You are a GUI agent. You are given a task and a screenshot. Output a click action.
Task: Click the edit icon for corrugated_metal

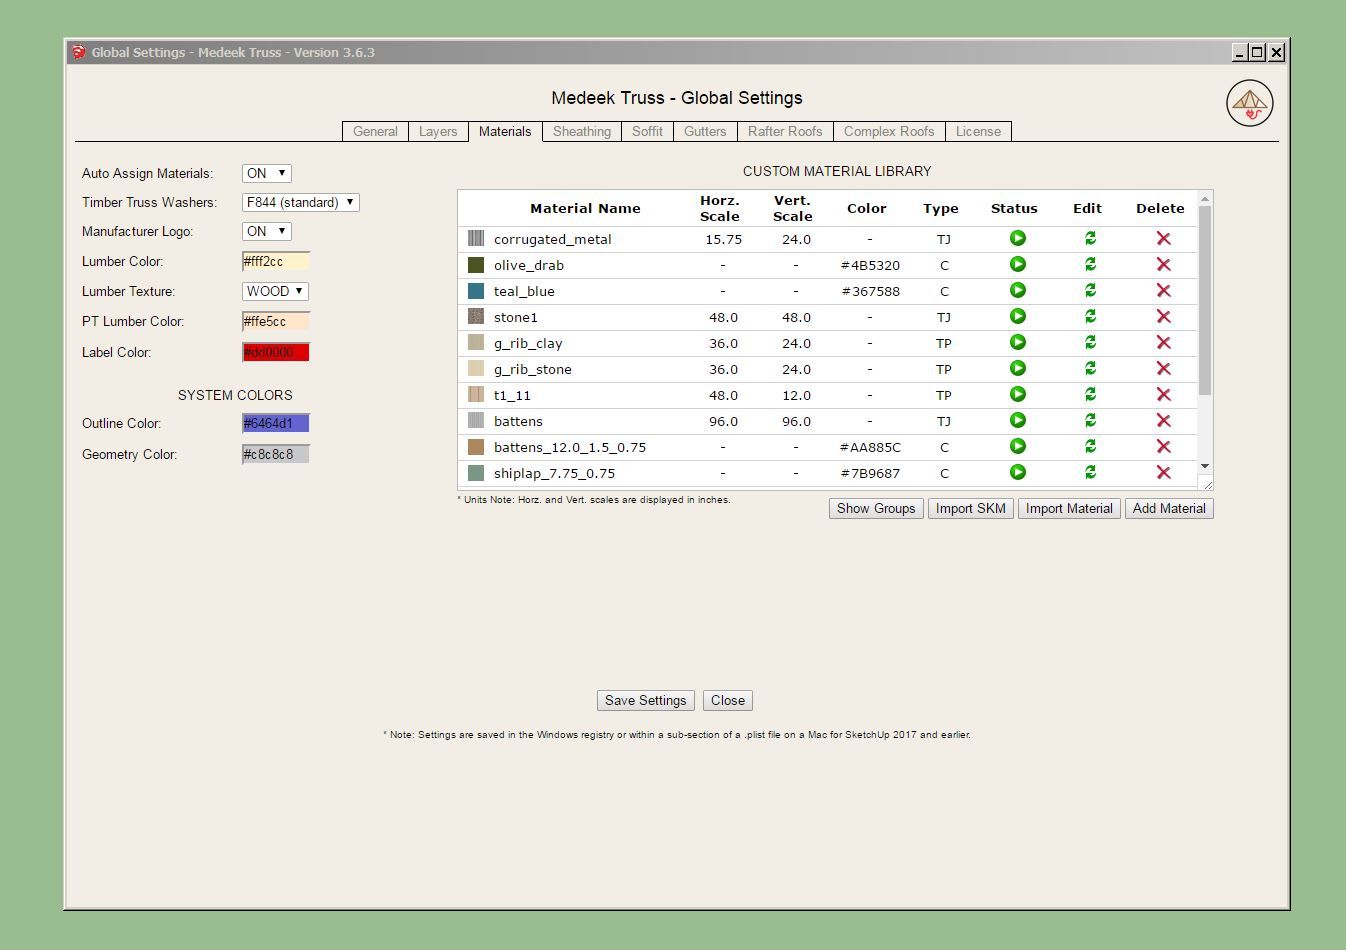point(1090,239)
